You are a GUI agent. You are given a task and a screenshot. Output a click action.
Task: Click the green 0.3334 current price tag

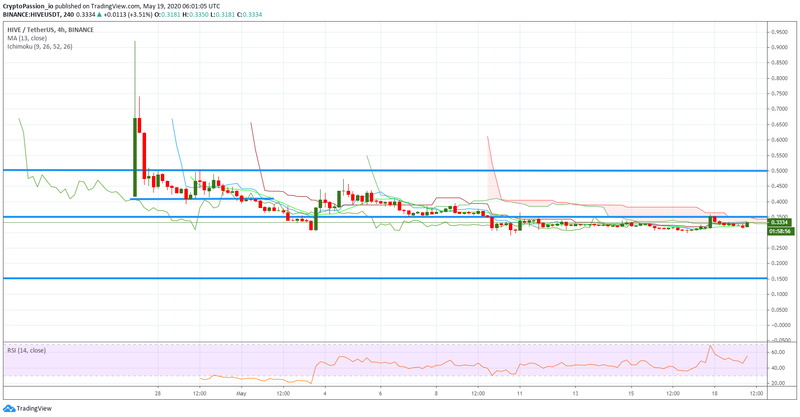click(781, 223)
